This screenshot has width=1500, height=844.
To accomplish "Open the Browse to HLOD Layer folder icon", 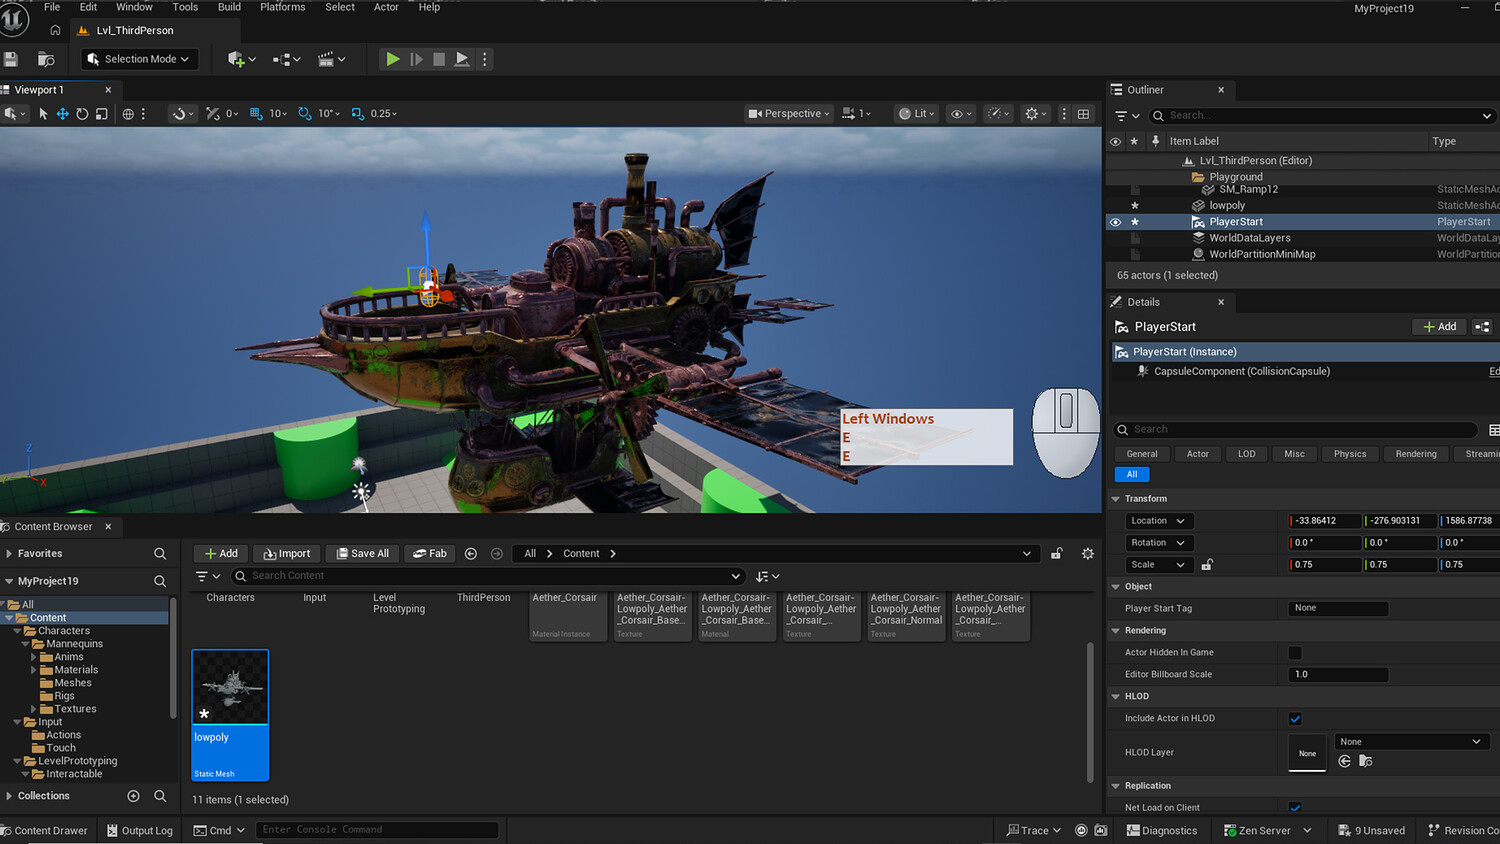I will coord(1365,761).
